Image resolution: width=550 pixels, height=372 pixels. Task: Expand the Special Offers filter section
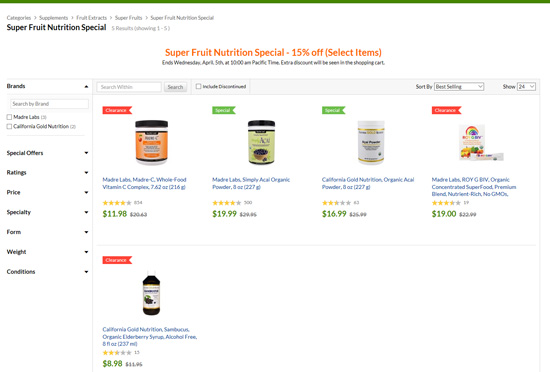point(47,153)
